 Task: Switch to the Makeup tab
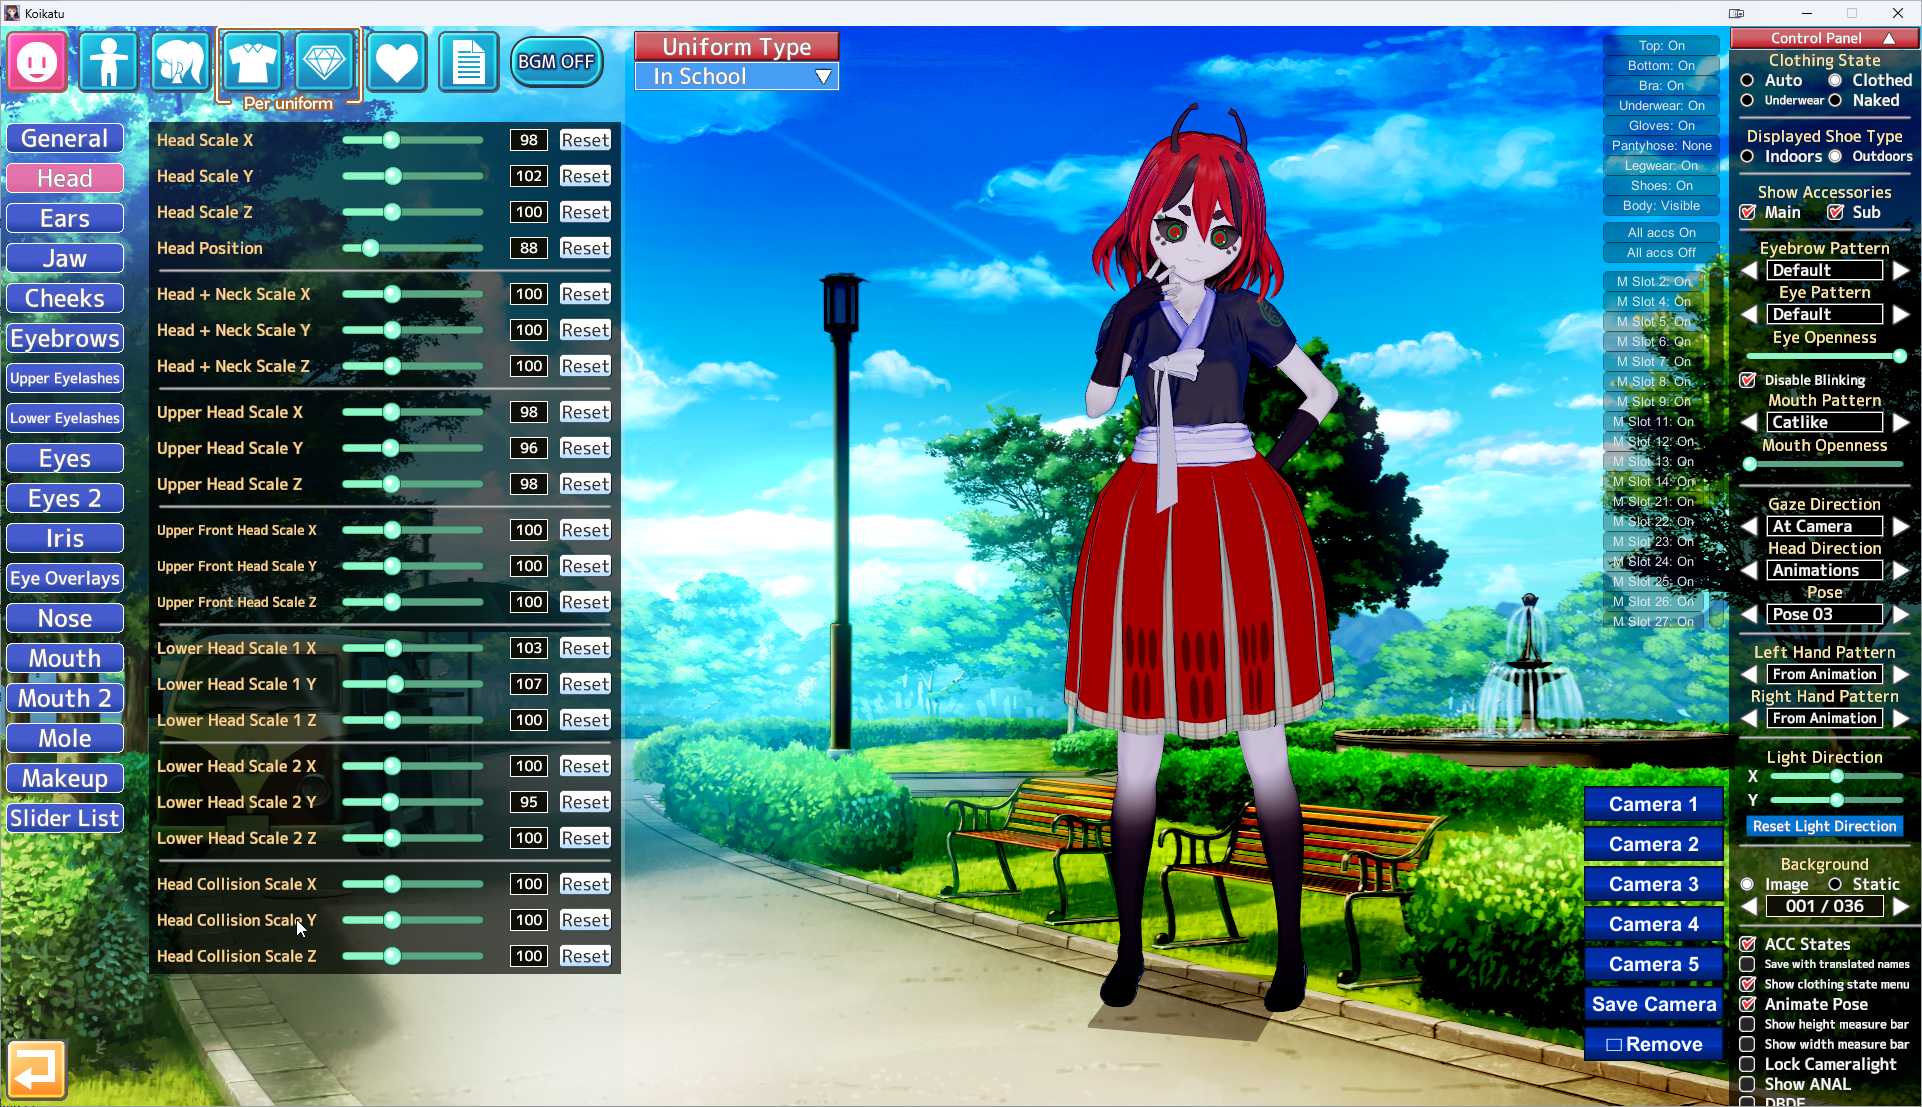65,778
